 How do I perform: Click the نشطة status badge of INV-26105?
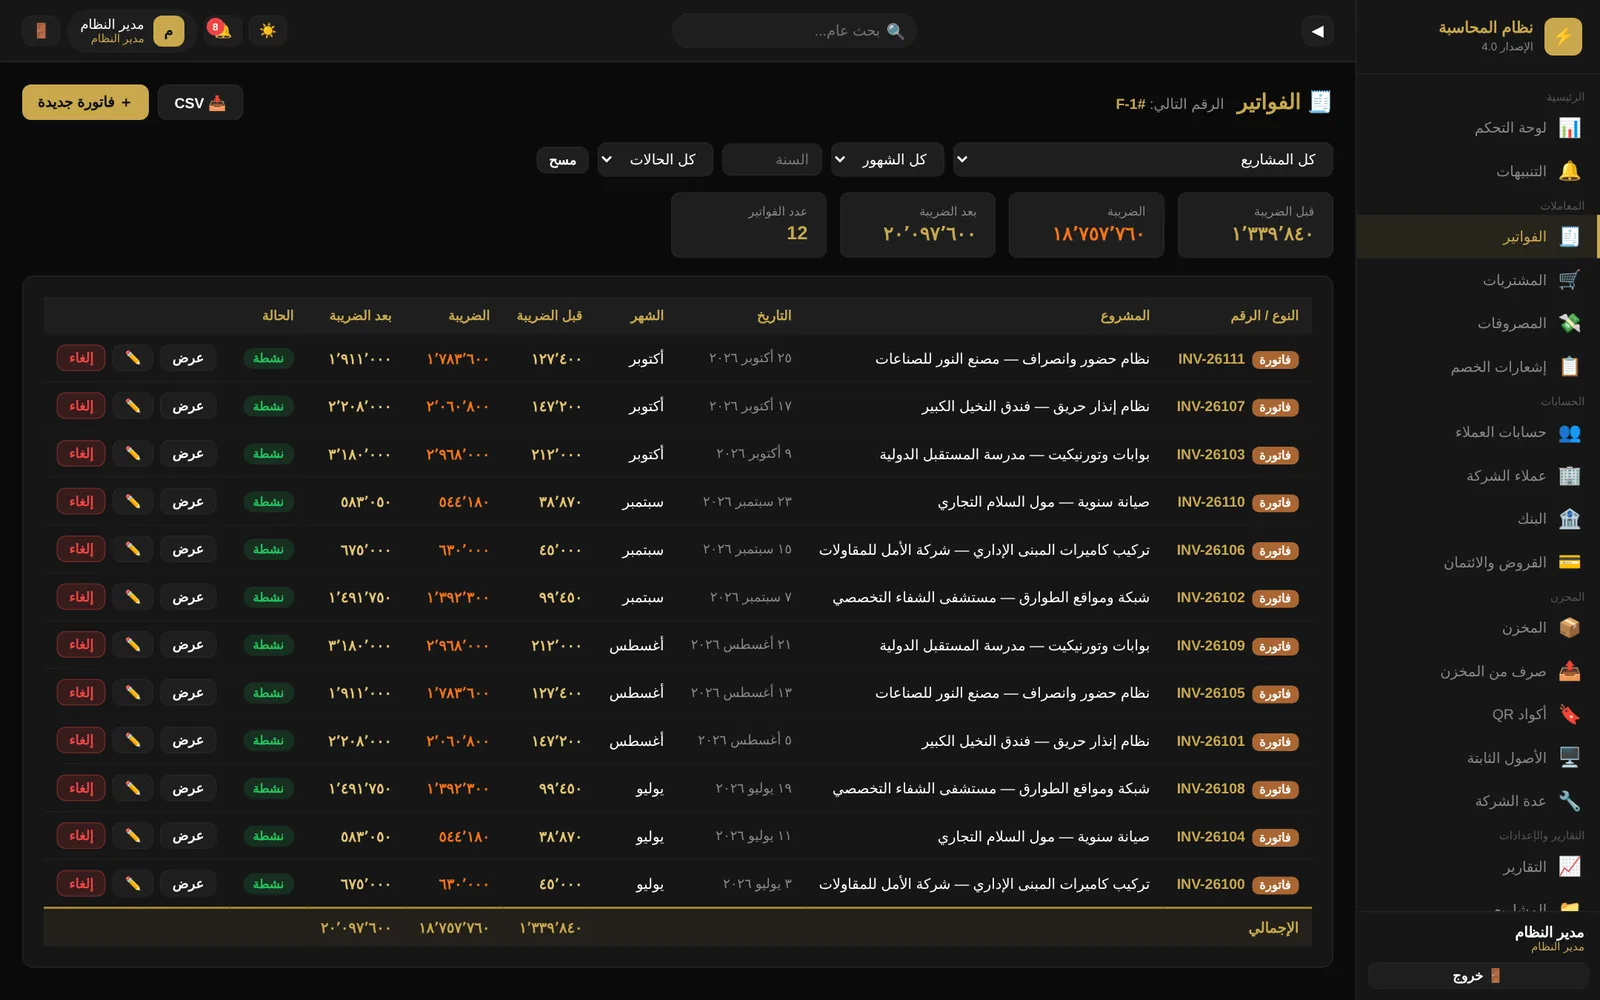(x=268, y=693)
